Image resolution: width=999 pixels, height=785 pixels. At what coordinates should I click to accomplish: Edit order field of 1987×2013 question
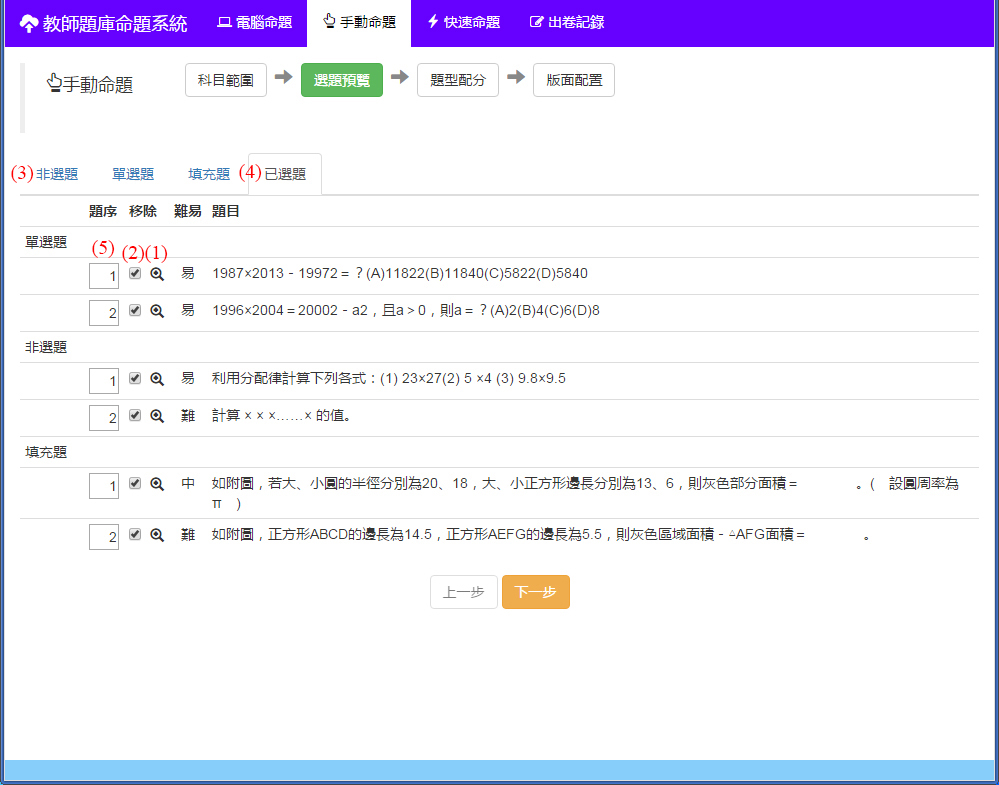pos(104,277)
